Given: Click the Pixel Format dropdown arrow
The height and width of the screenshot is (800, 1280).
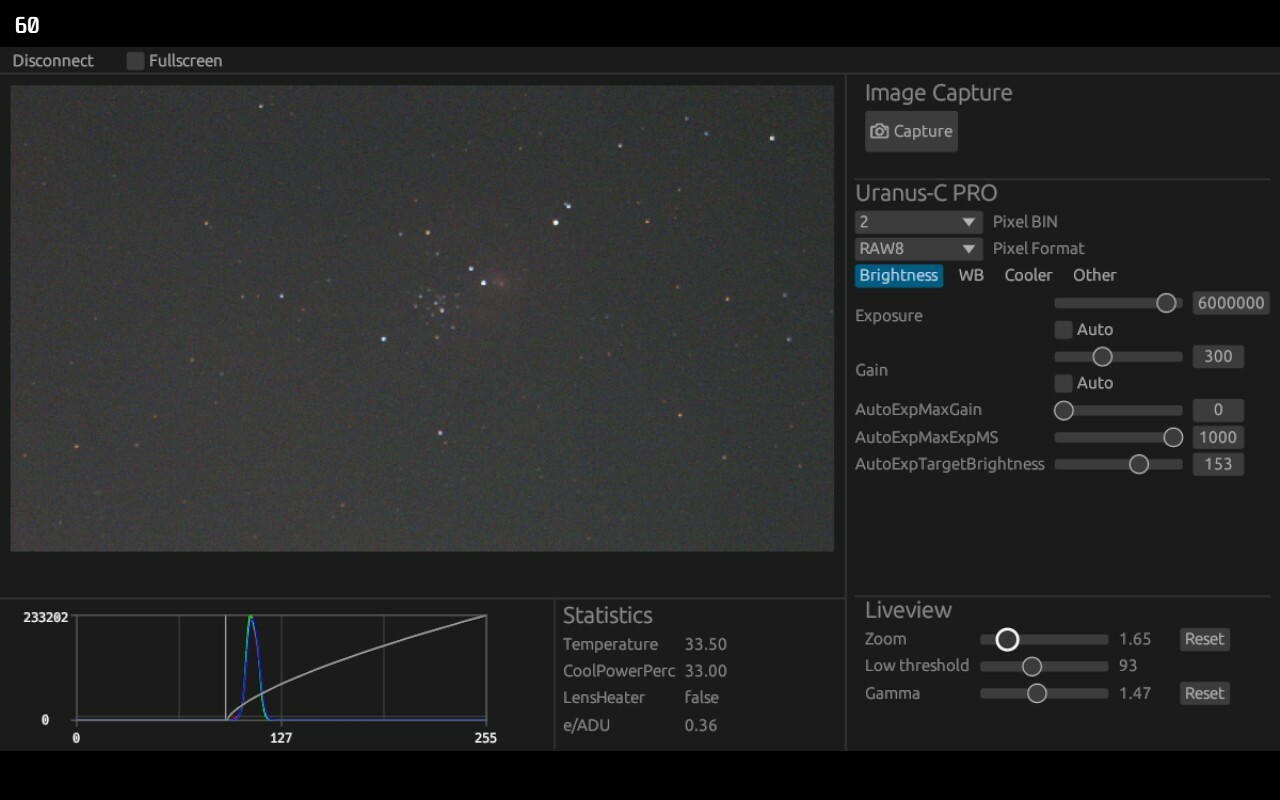Looking at the screenshot, I should click(x=968, y=248).
